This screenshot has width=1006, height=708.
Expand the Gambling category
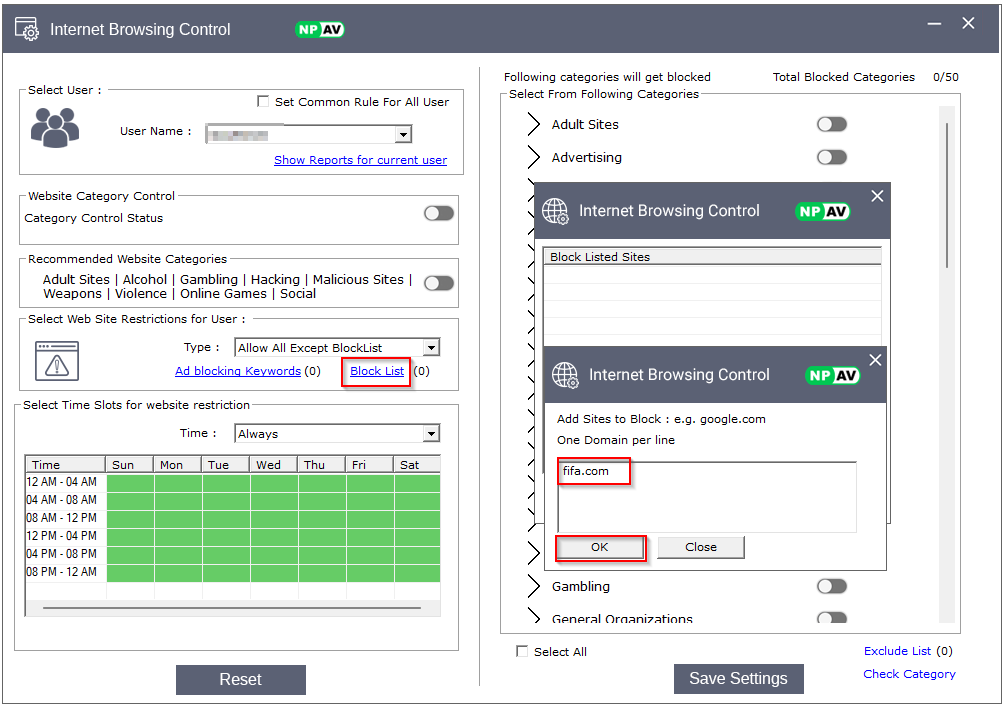(x=534, y=586)
